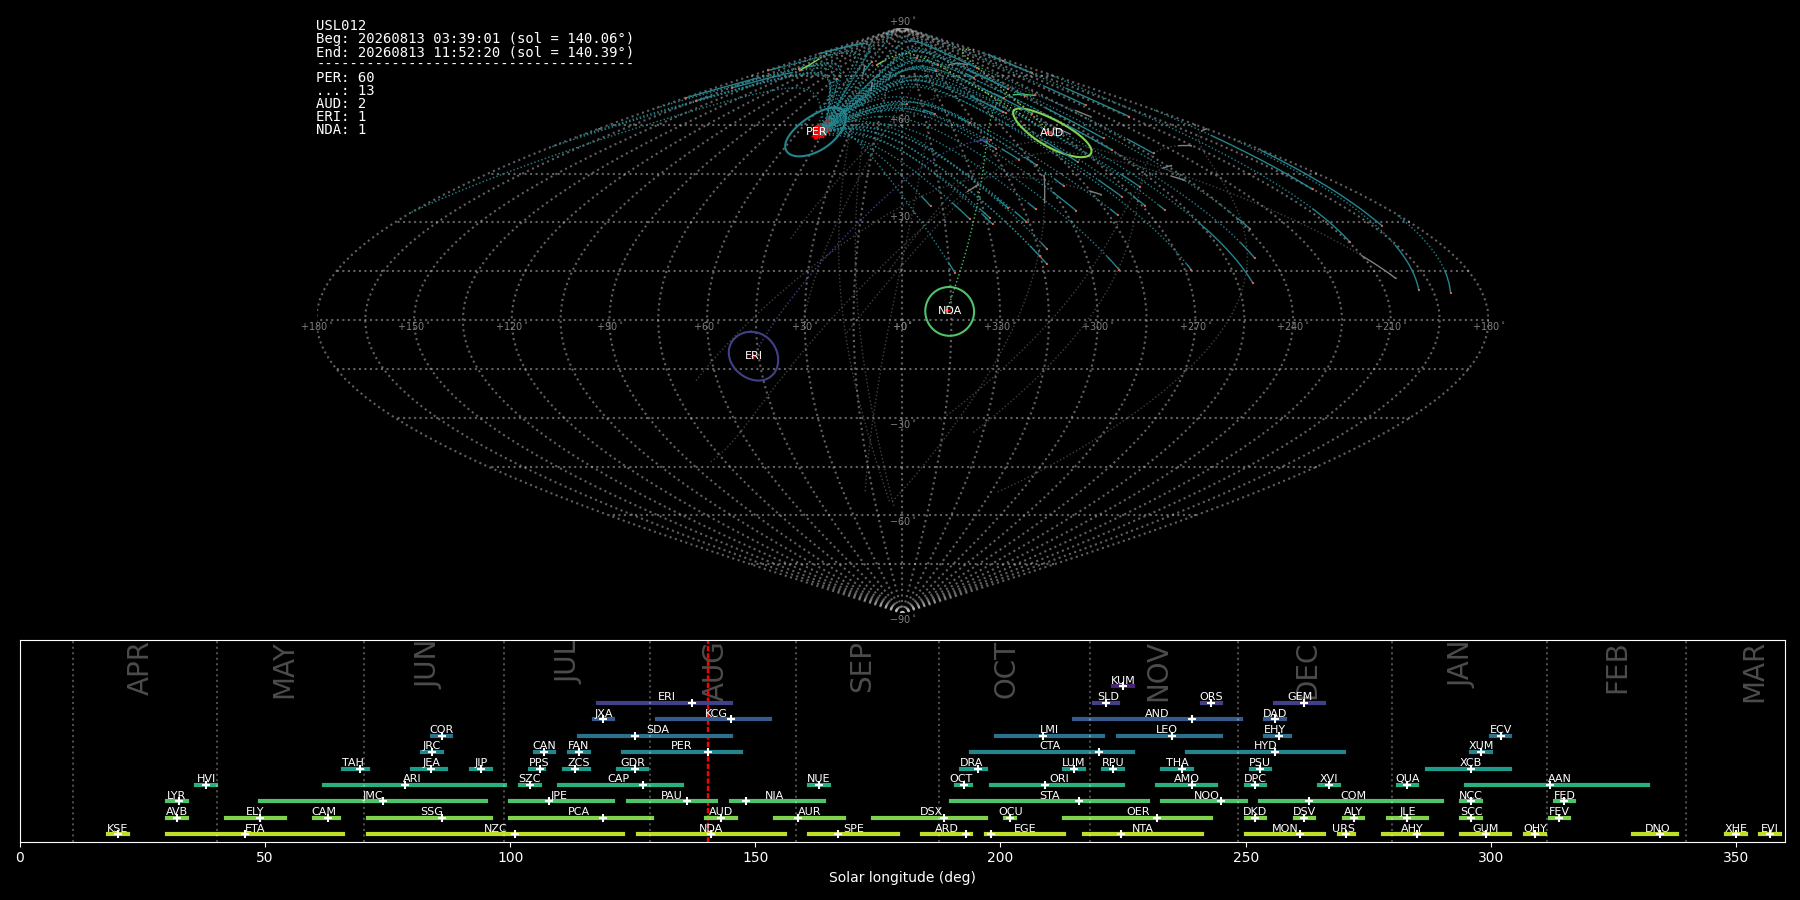Click the LEO shower bar in November
The image size is (1800, 900).
(1169, 736)
